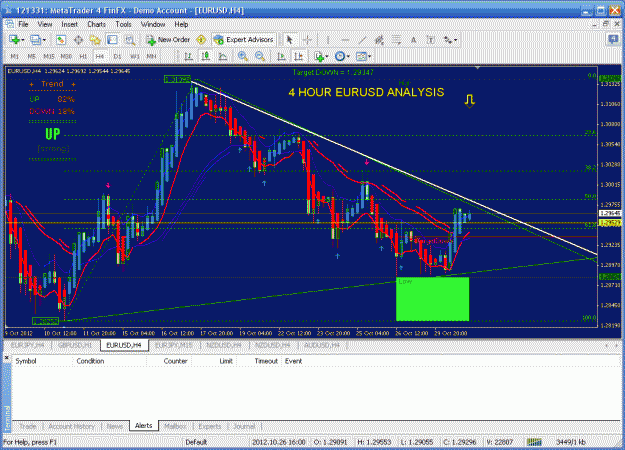The image size is (625, 450).
Task: Select the equidistant channel tool
Action: click(x=379, y=39)
